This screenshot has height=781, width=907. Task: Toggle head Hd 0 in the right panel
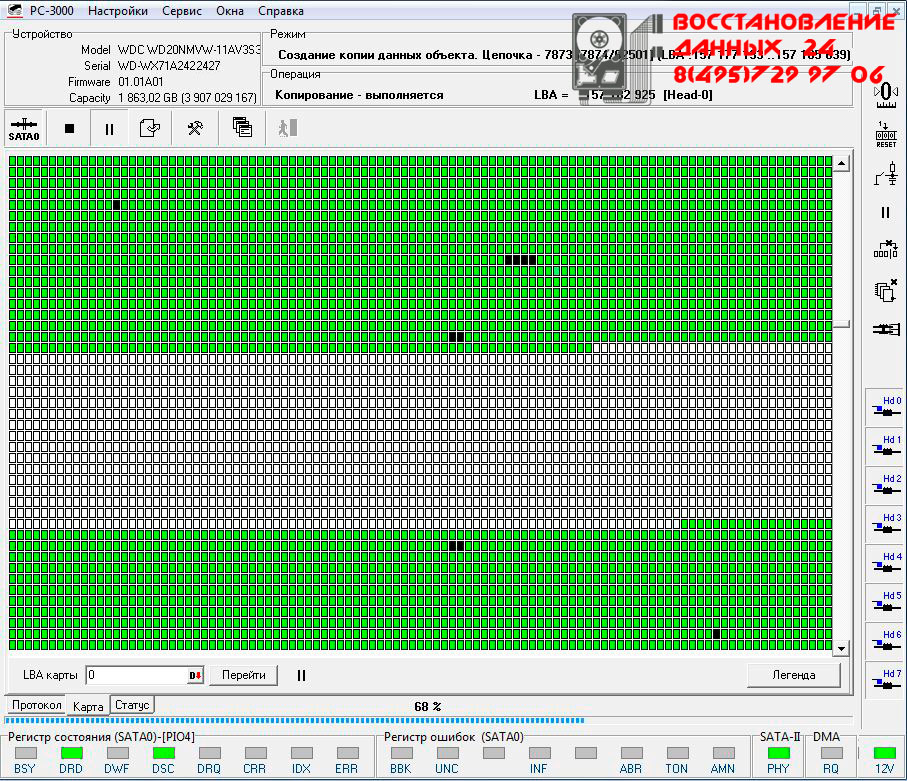tap(885, 407)
